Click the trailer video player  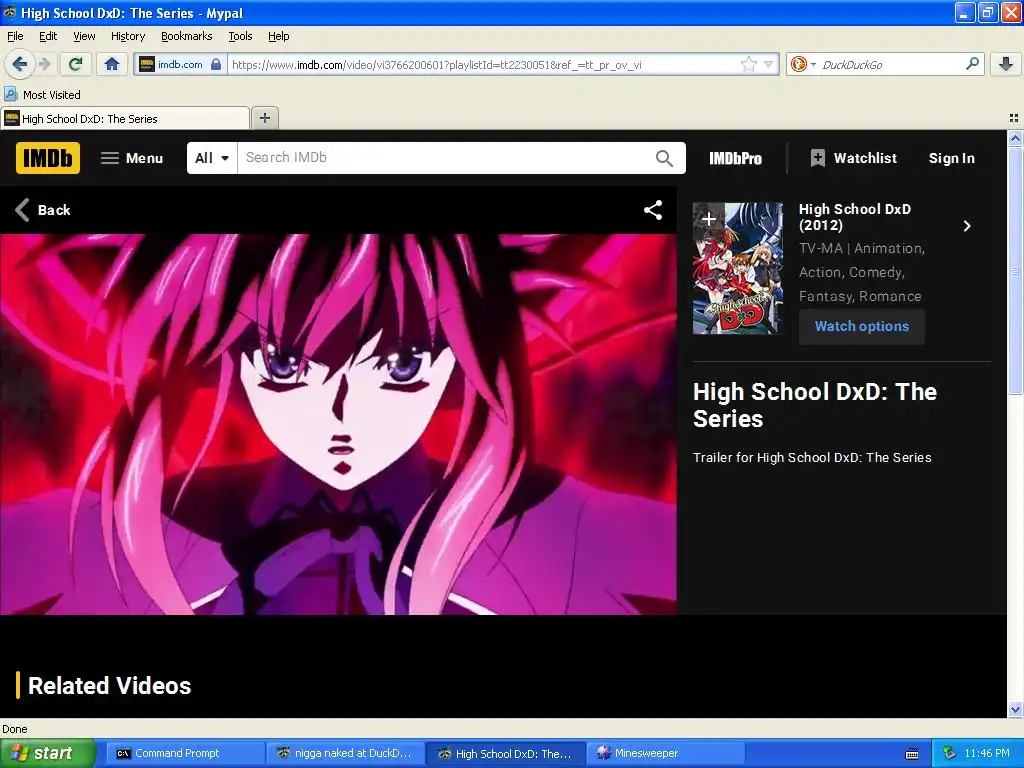pyautogui.click(x=338, y=424)
